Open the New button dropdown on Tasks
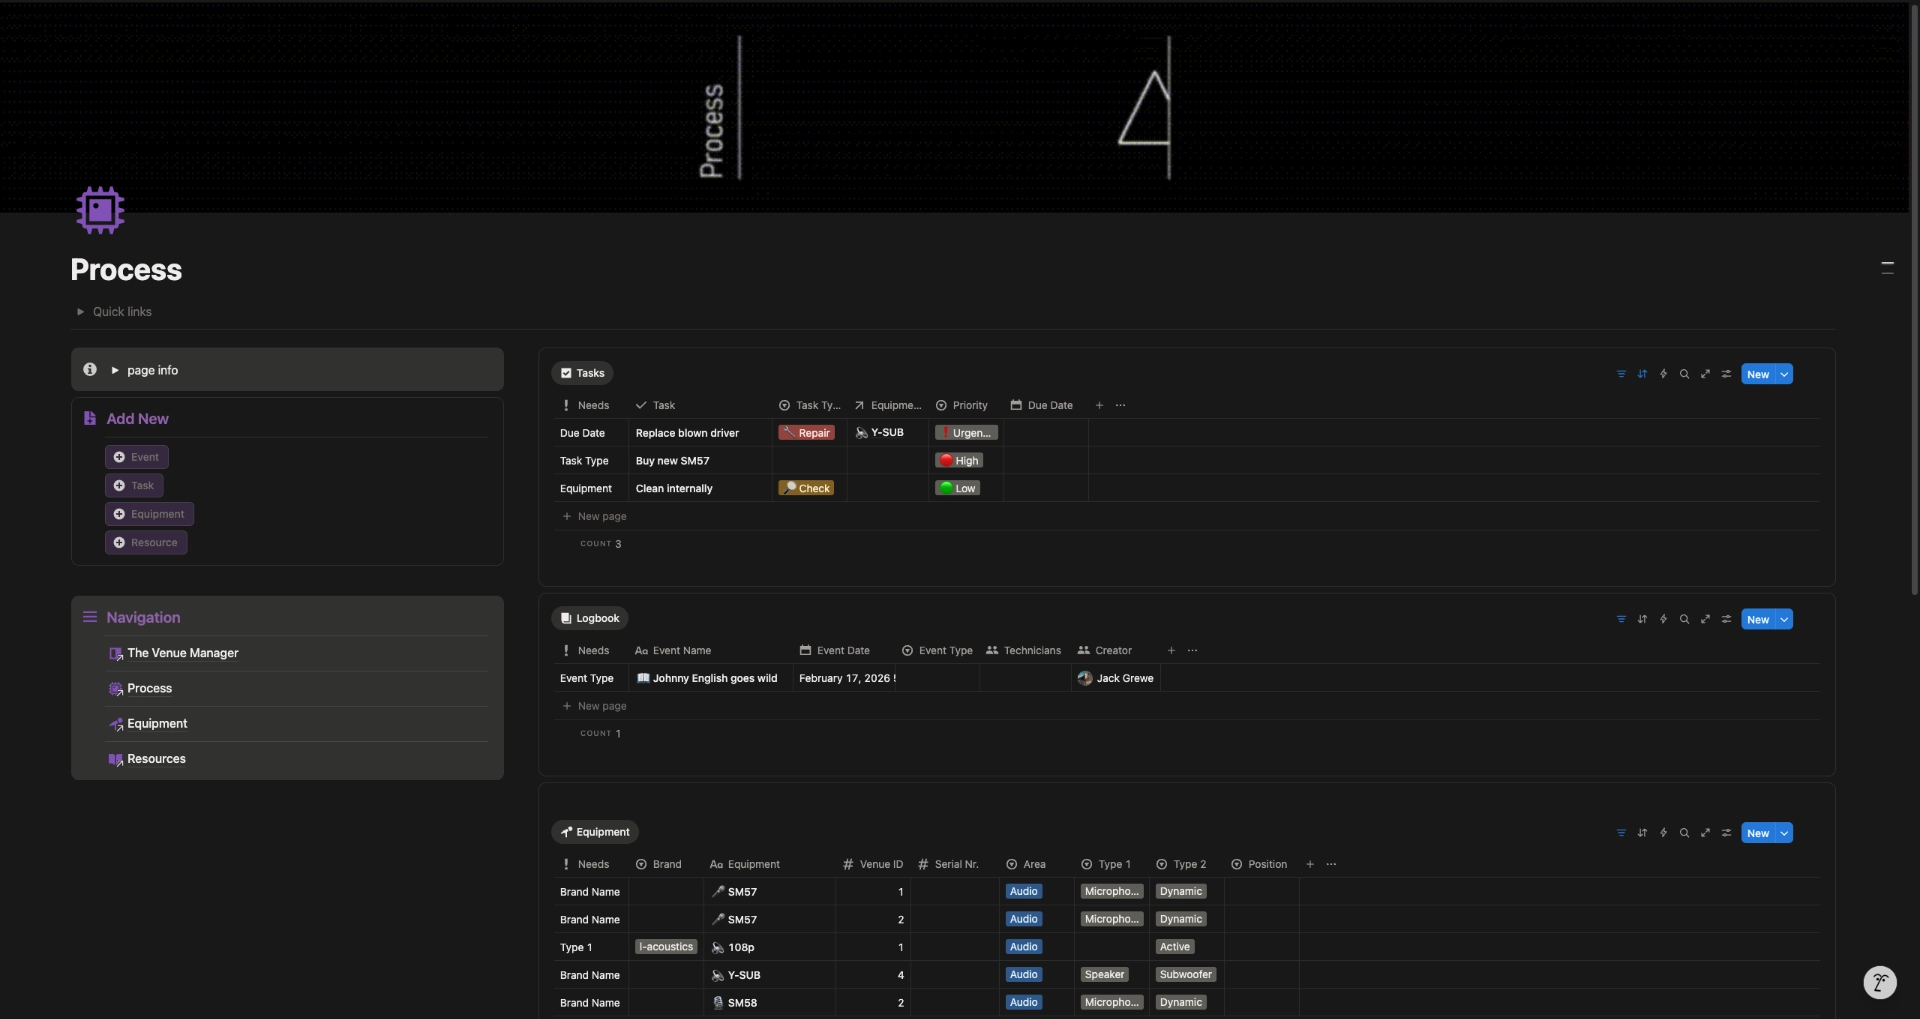Viewport: 1920px width, 1019px height. (x=1784, y=373)
